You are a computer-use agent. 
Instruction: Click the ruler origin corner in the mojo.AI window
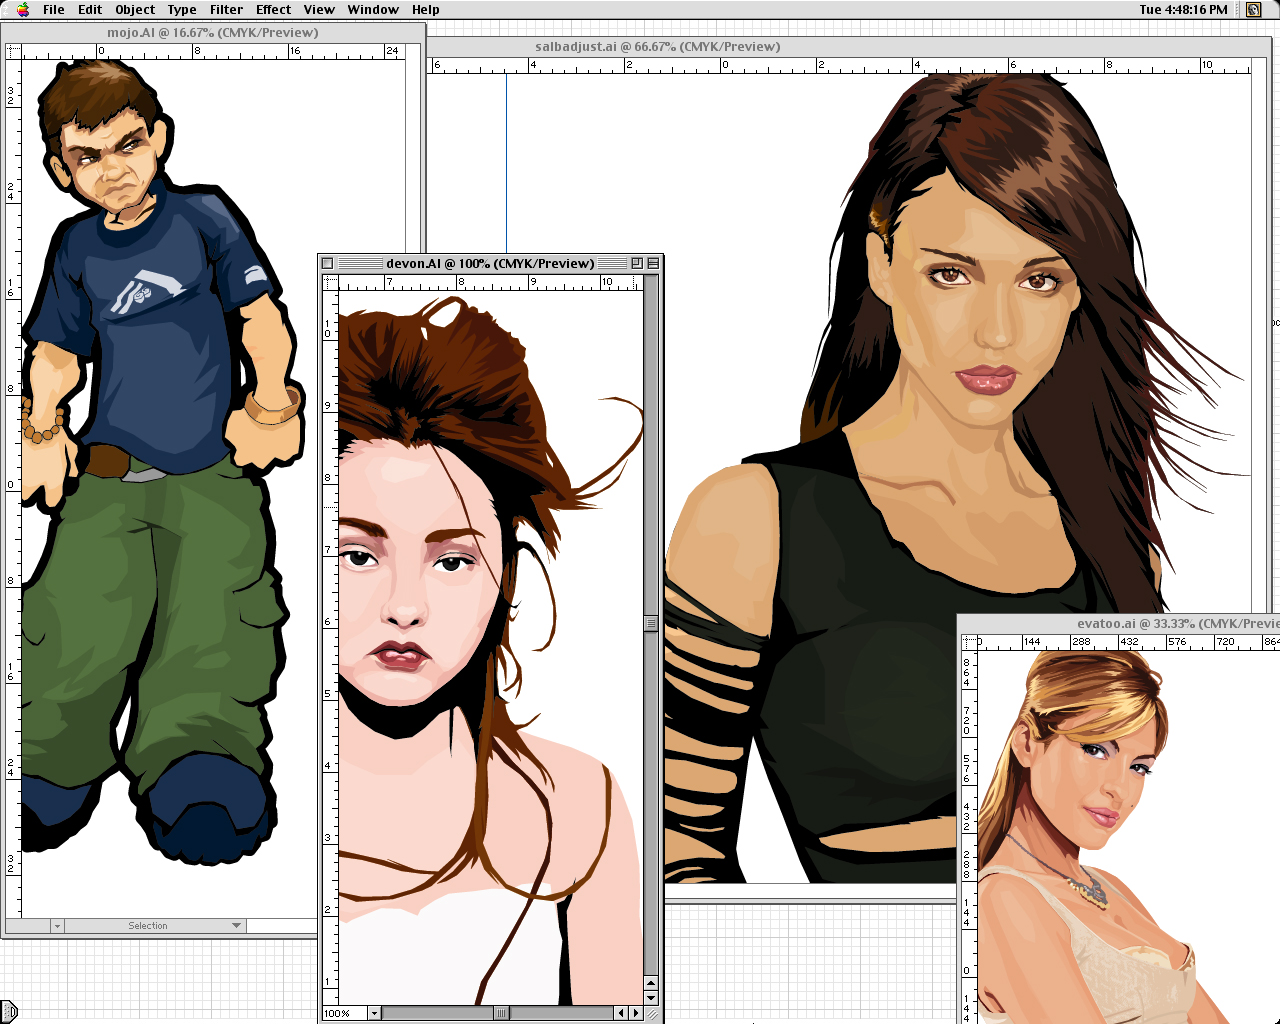pyautogui.click(x=13, y=51)
